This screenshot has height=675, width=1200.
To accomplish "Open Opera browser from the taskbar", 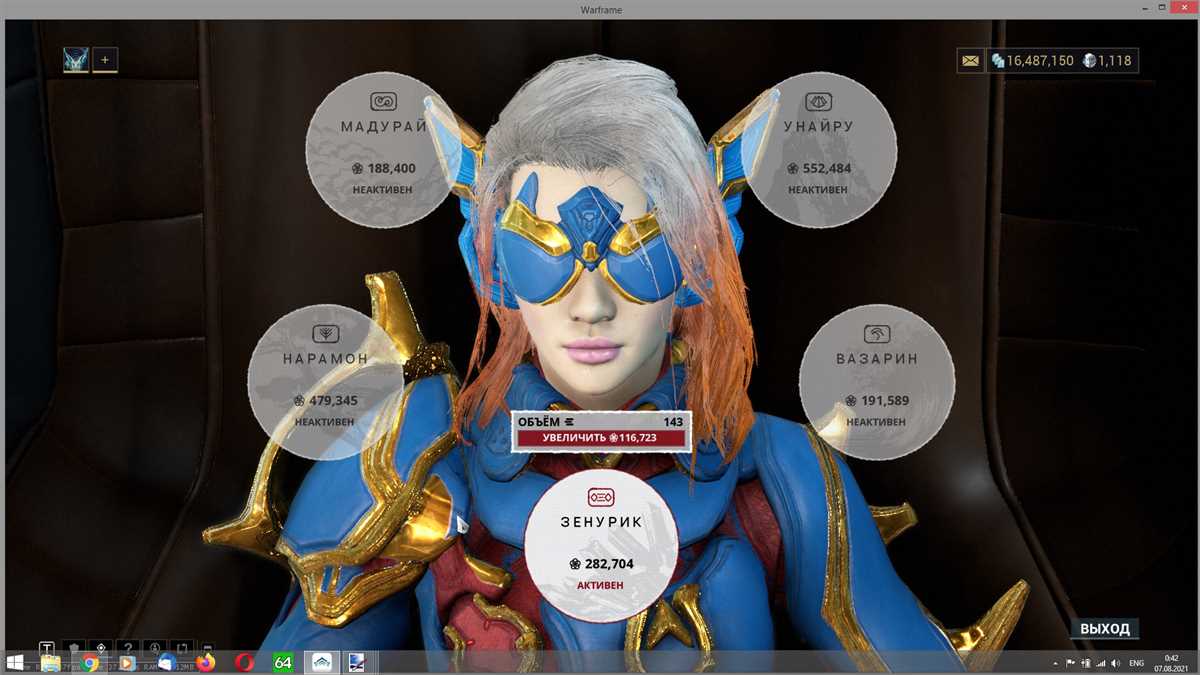I will (245, 662).
